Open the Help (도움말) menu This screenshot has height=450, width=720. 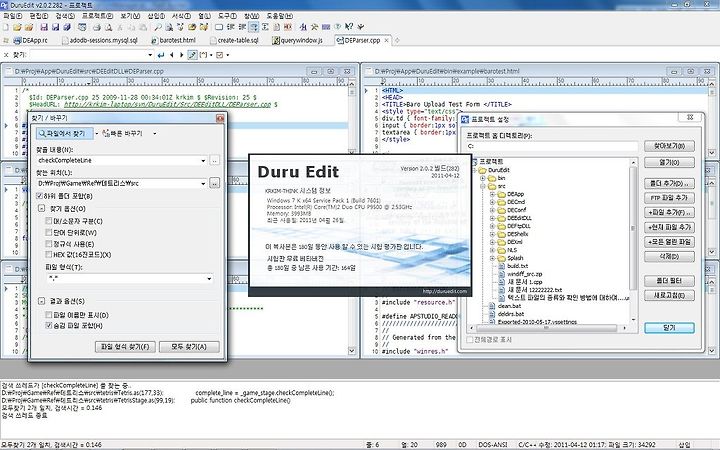coord(279,16)
